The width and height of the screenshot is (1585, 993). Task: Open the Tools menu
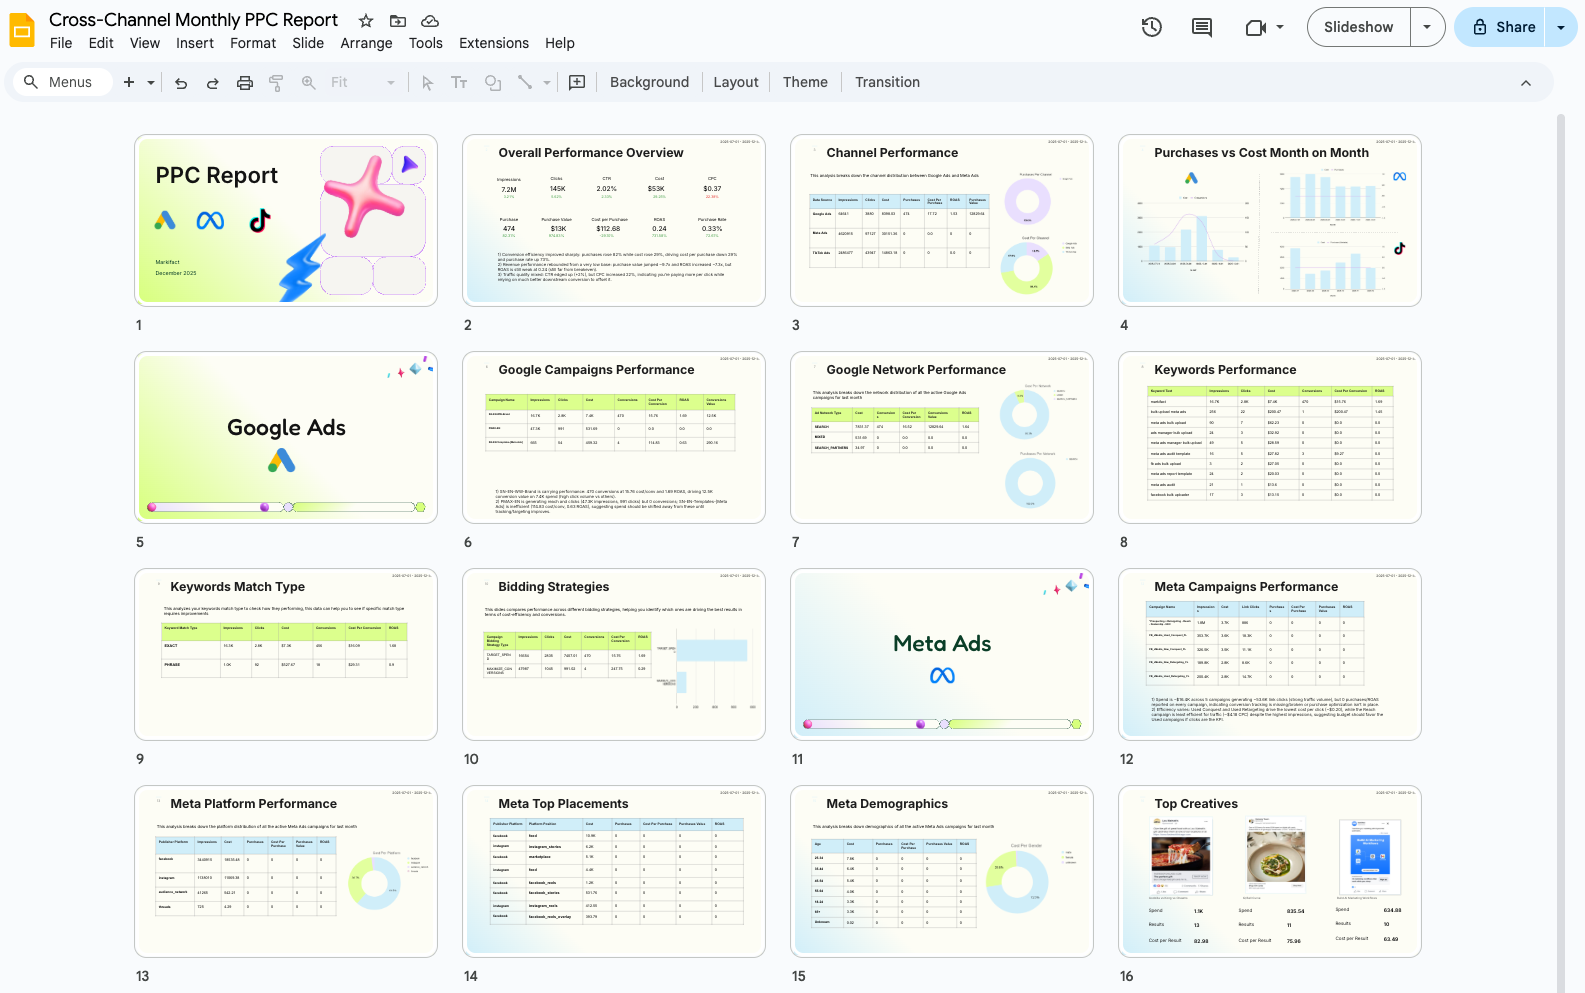coord(425,43)
